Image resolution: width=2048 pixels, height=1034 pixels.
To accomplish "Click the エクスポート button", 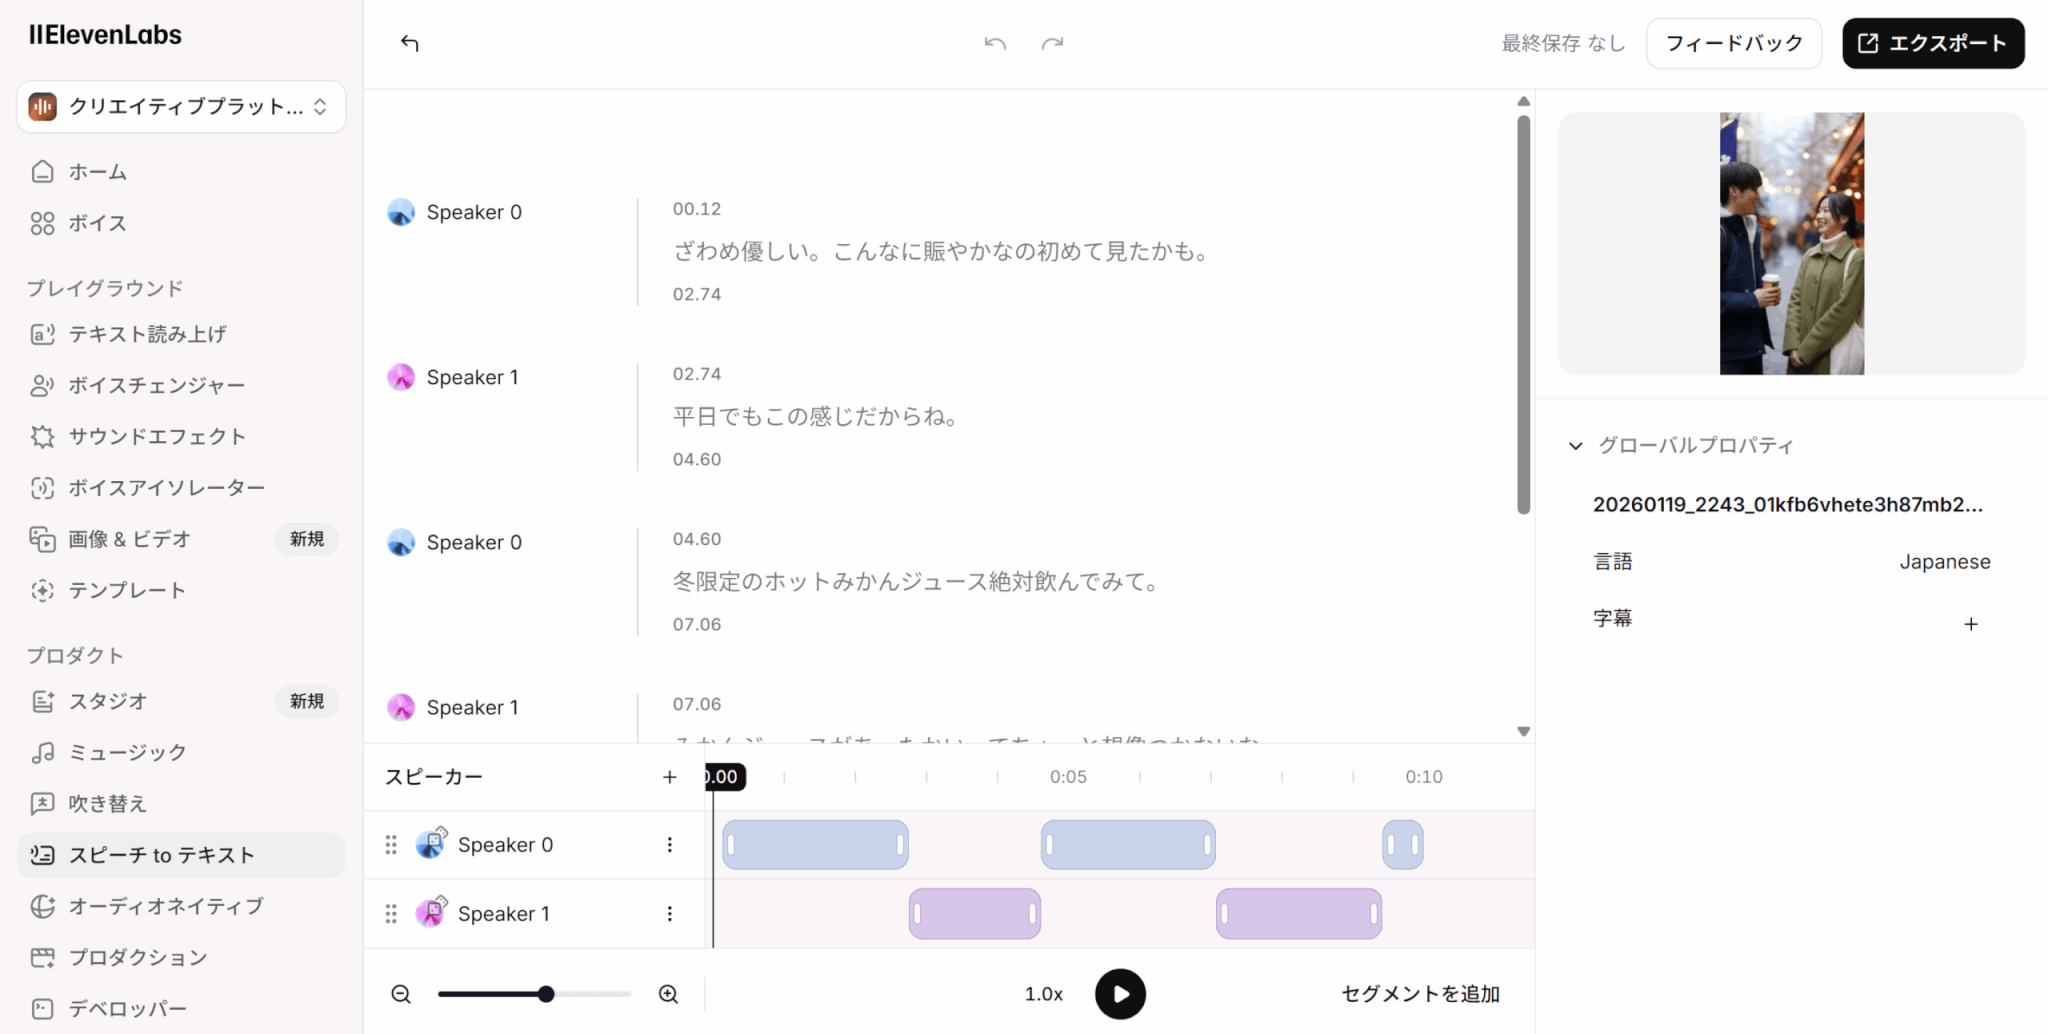I will pyautogui.click(x=1932, y=43).
